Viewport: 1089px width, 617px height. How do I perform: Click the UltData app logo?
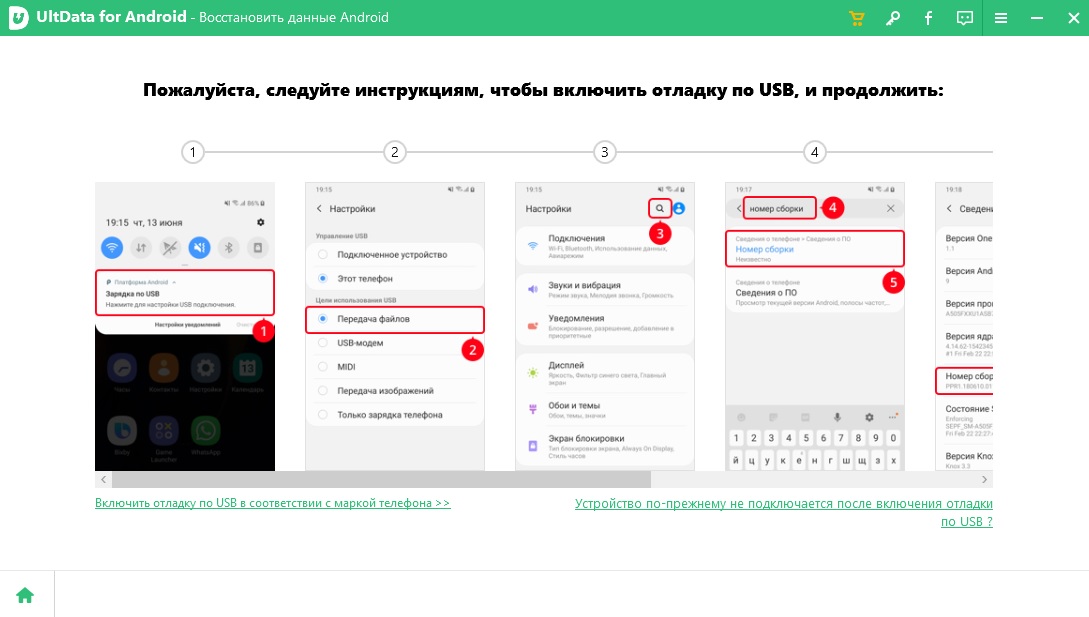click(x=19, y=18)
